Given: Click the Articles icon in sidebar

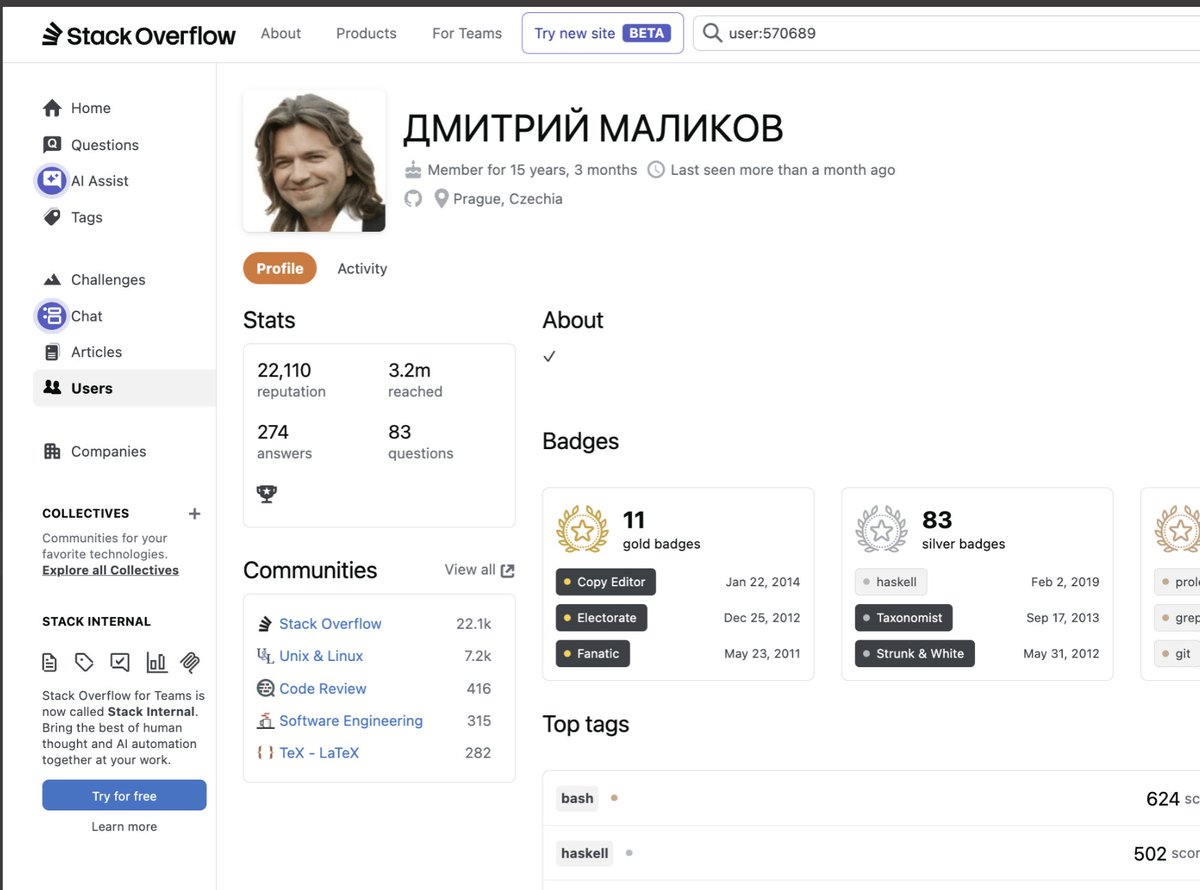Looking at the screenshot, I should coord(52,352).
